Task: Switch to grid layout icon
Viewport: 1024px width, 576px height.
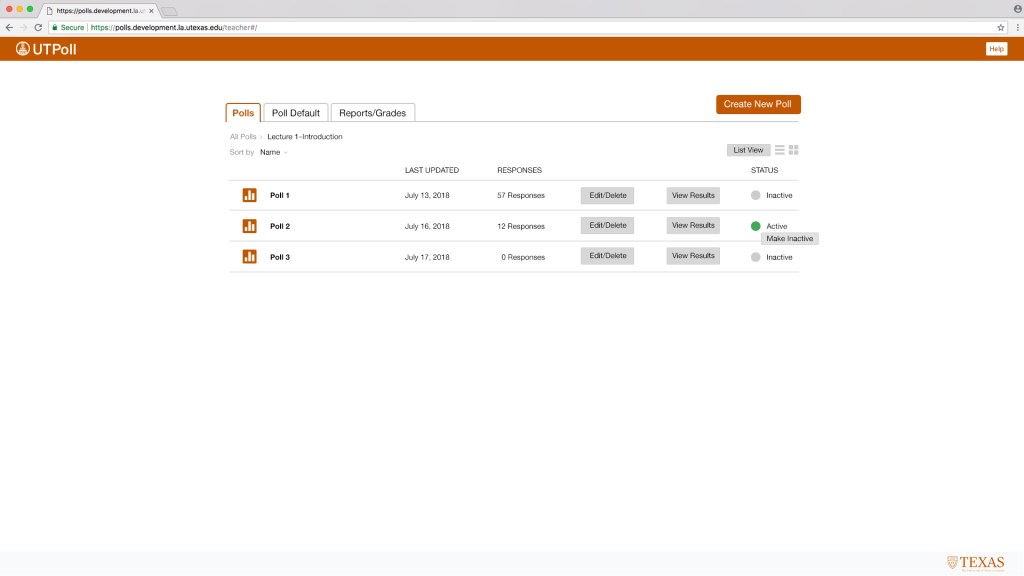Action: coord(794,150)
